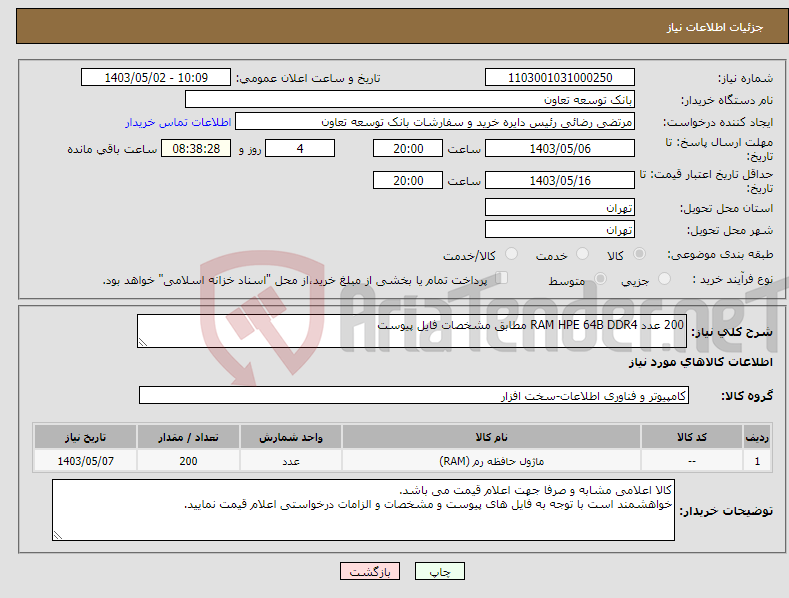Click label گروه کالا
This screenshot has width=789, height=598.
coord(747,396)
